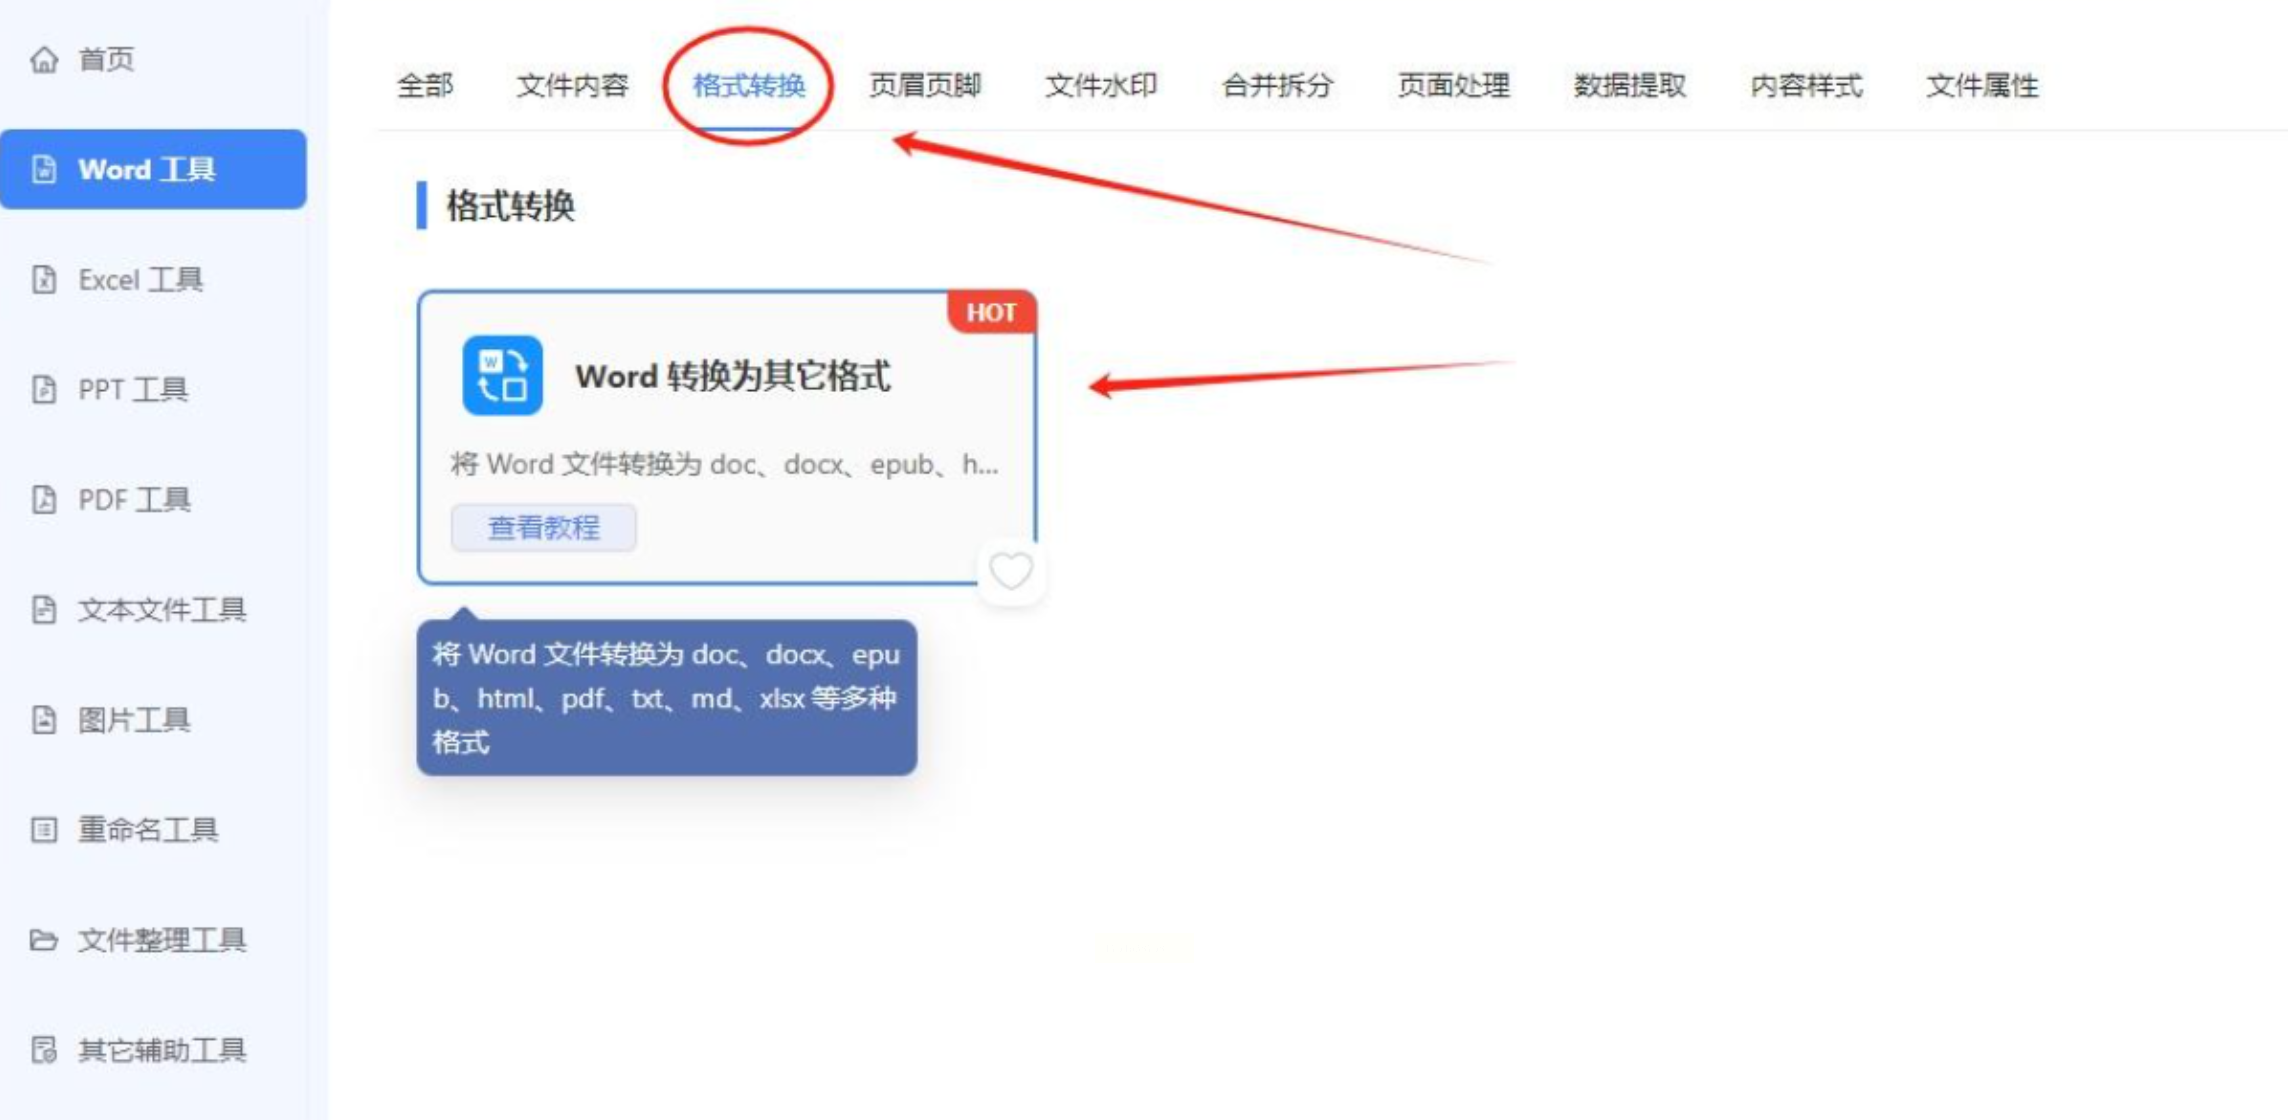The height and width of the screenshot is (1120, 2288).
Task: Toggle the heart favorite on Word card
Action: (x=1010, y=572)
